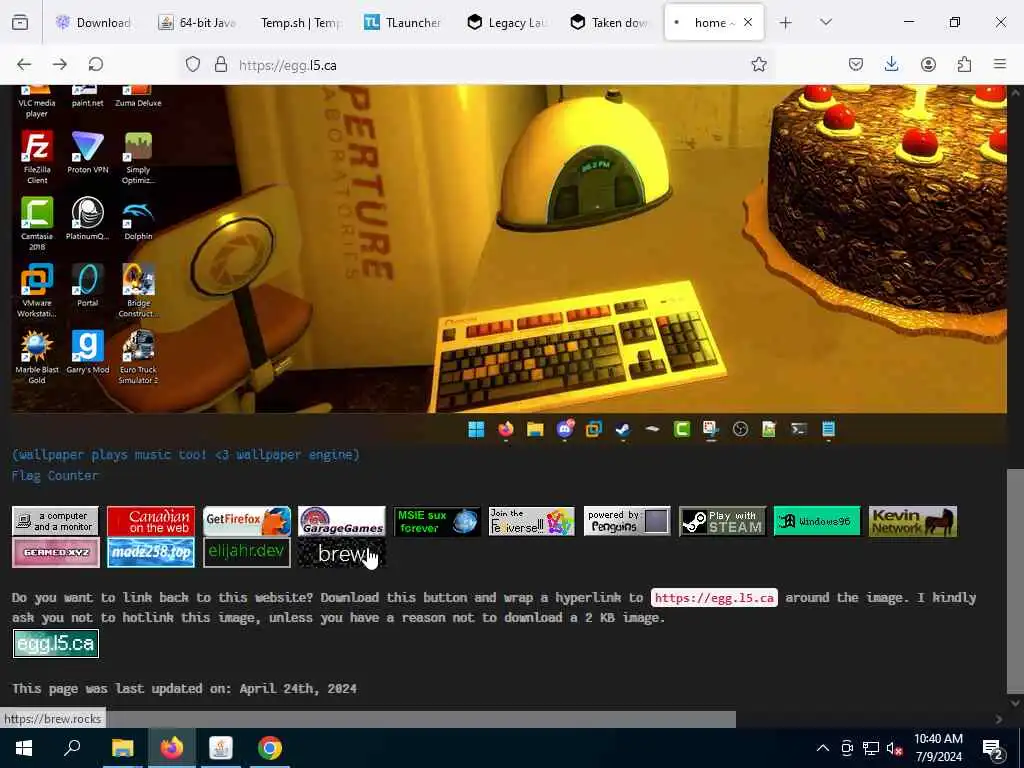1024x768 pixels.
Task: Click the Play with Steam badge
Action: point(722,521)
